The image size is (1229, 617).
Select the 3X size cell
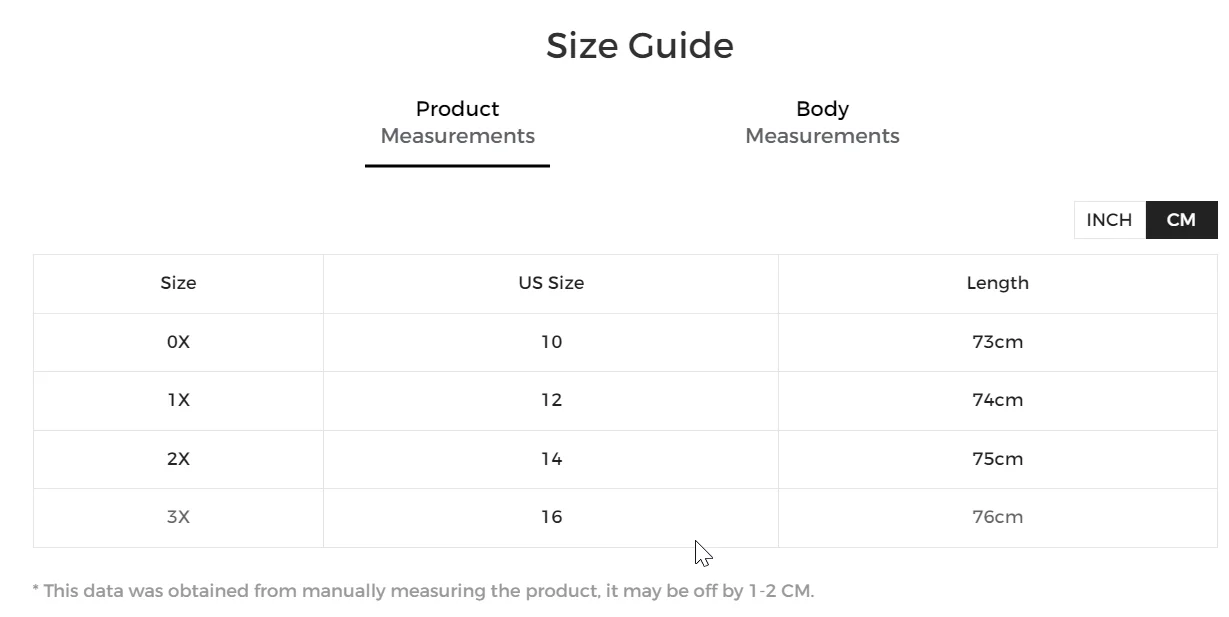click(178, 517)
